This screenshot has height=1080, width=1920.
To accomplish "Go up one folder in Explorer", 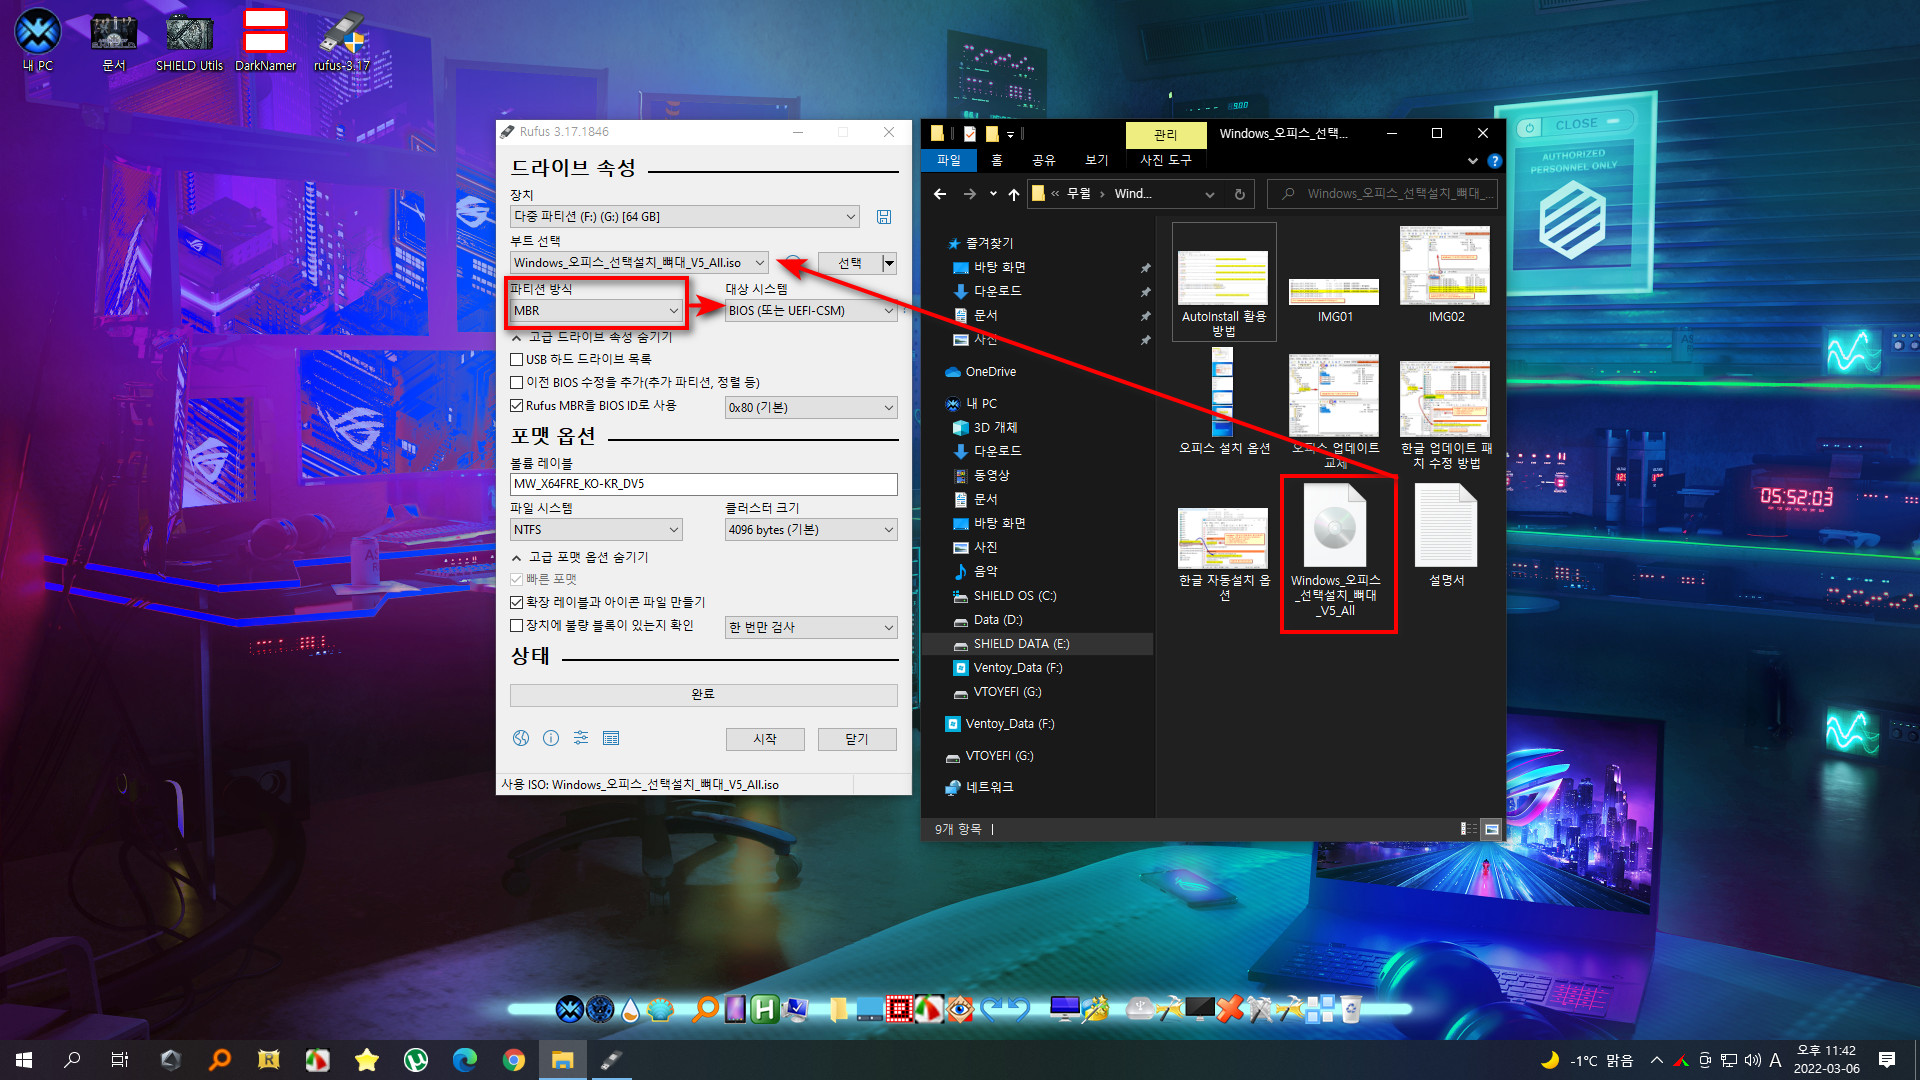I will point(1014,194).
